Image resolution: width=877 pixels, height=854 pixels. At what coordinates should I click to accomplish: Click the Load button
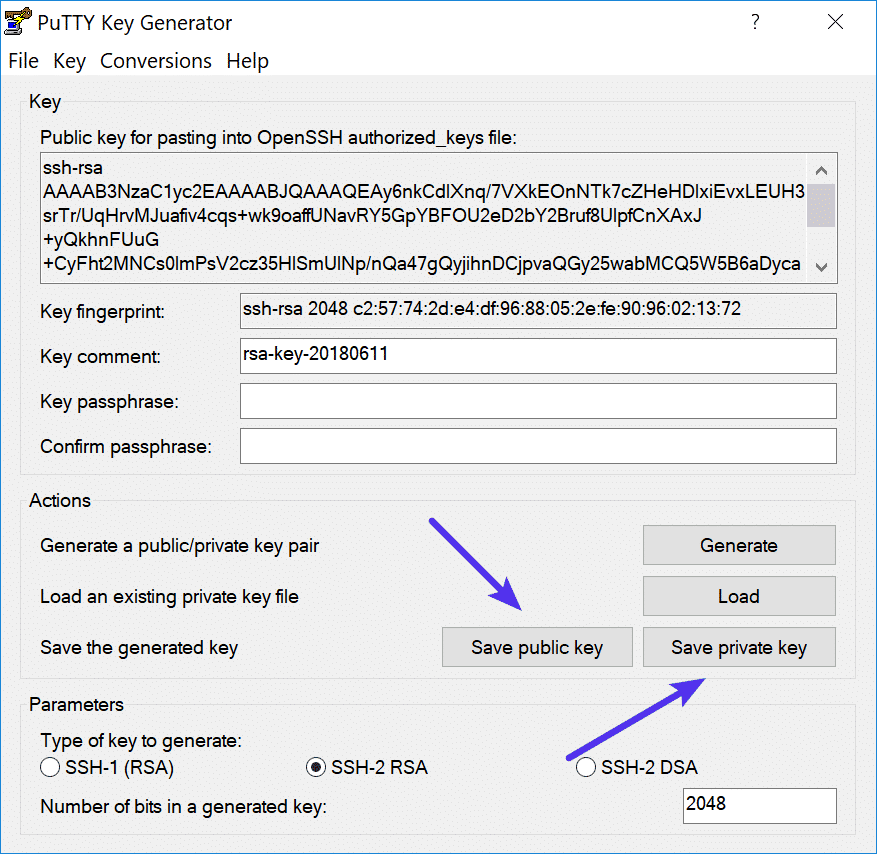click(x=738, y=596)
